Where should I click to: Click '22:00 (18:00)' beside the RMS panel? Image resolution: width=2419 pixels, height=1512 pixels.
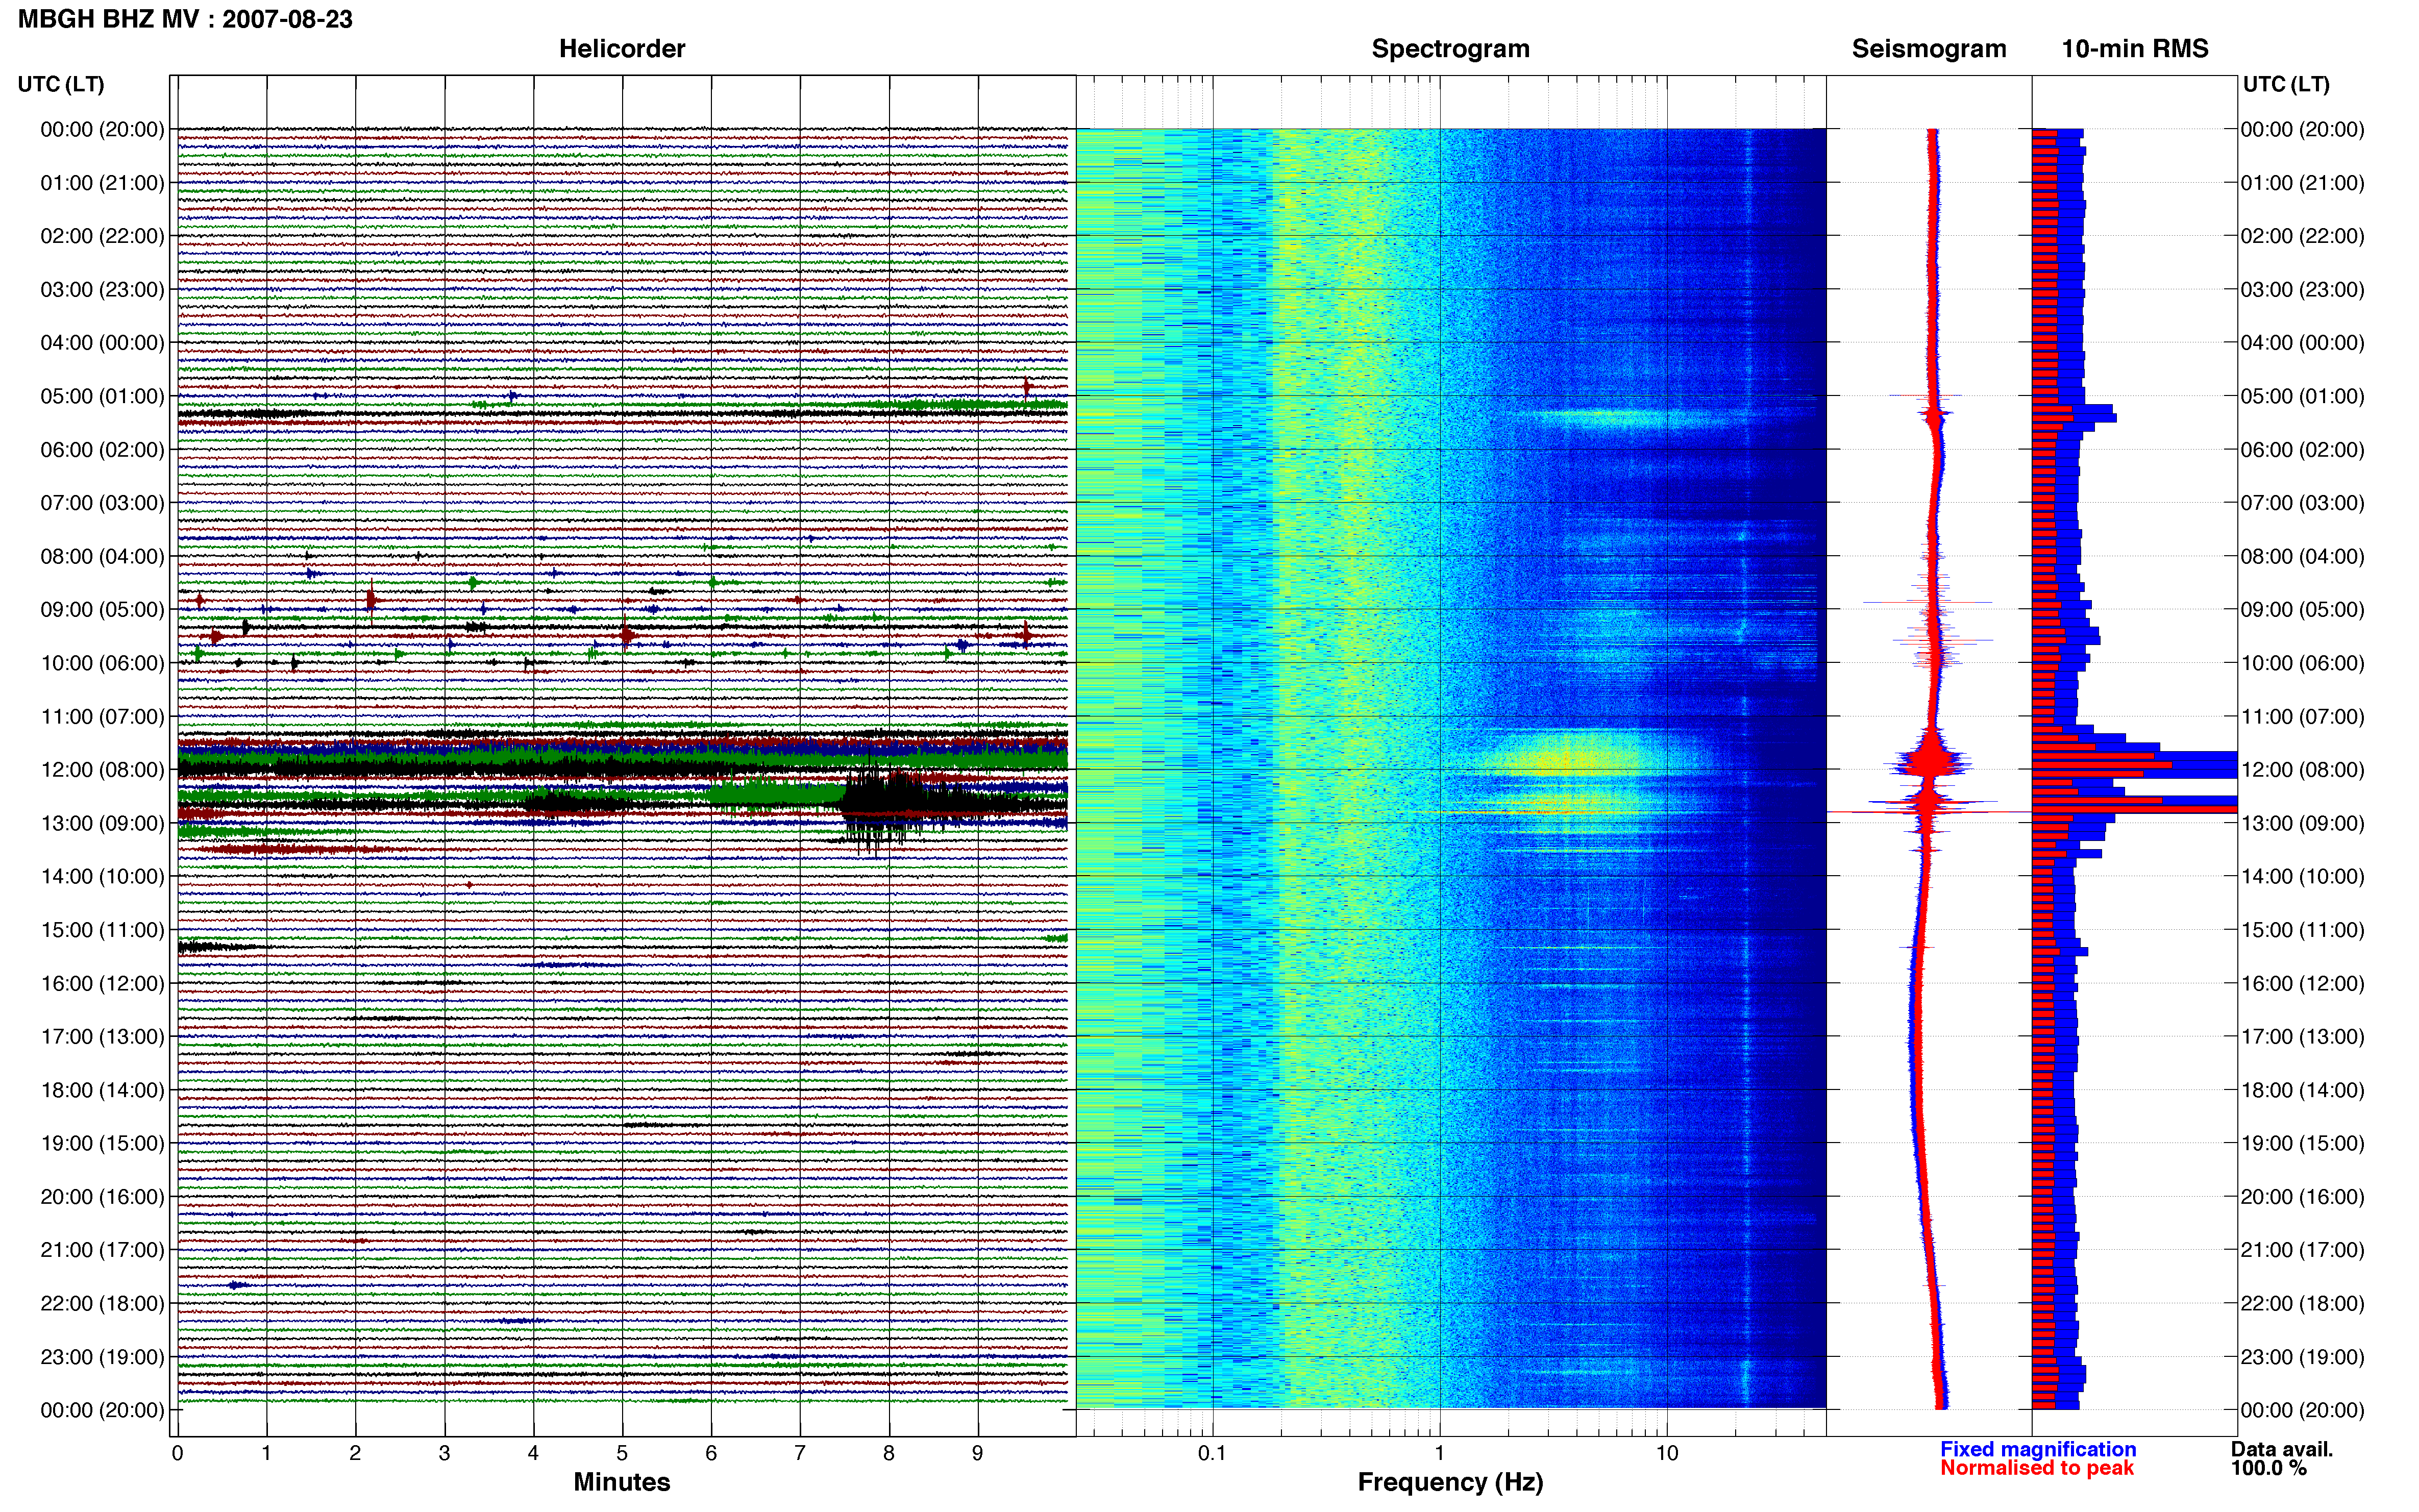pyautogui.click(x=2303, y=1304)
